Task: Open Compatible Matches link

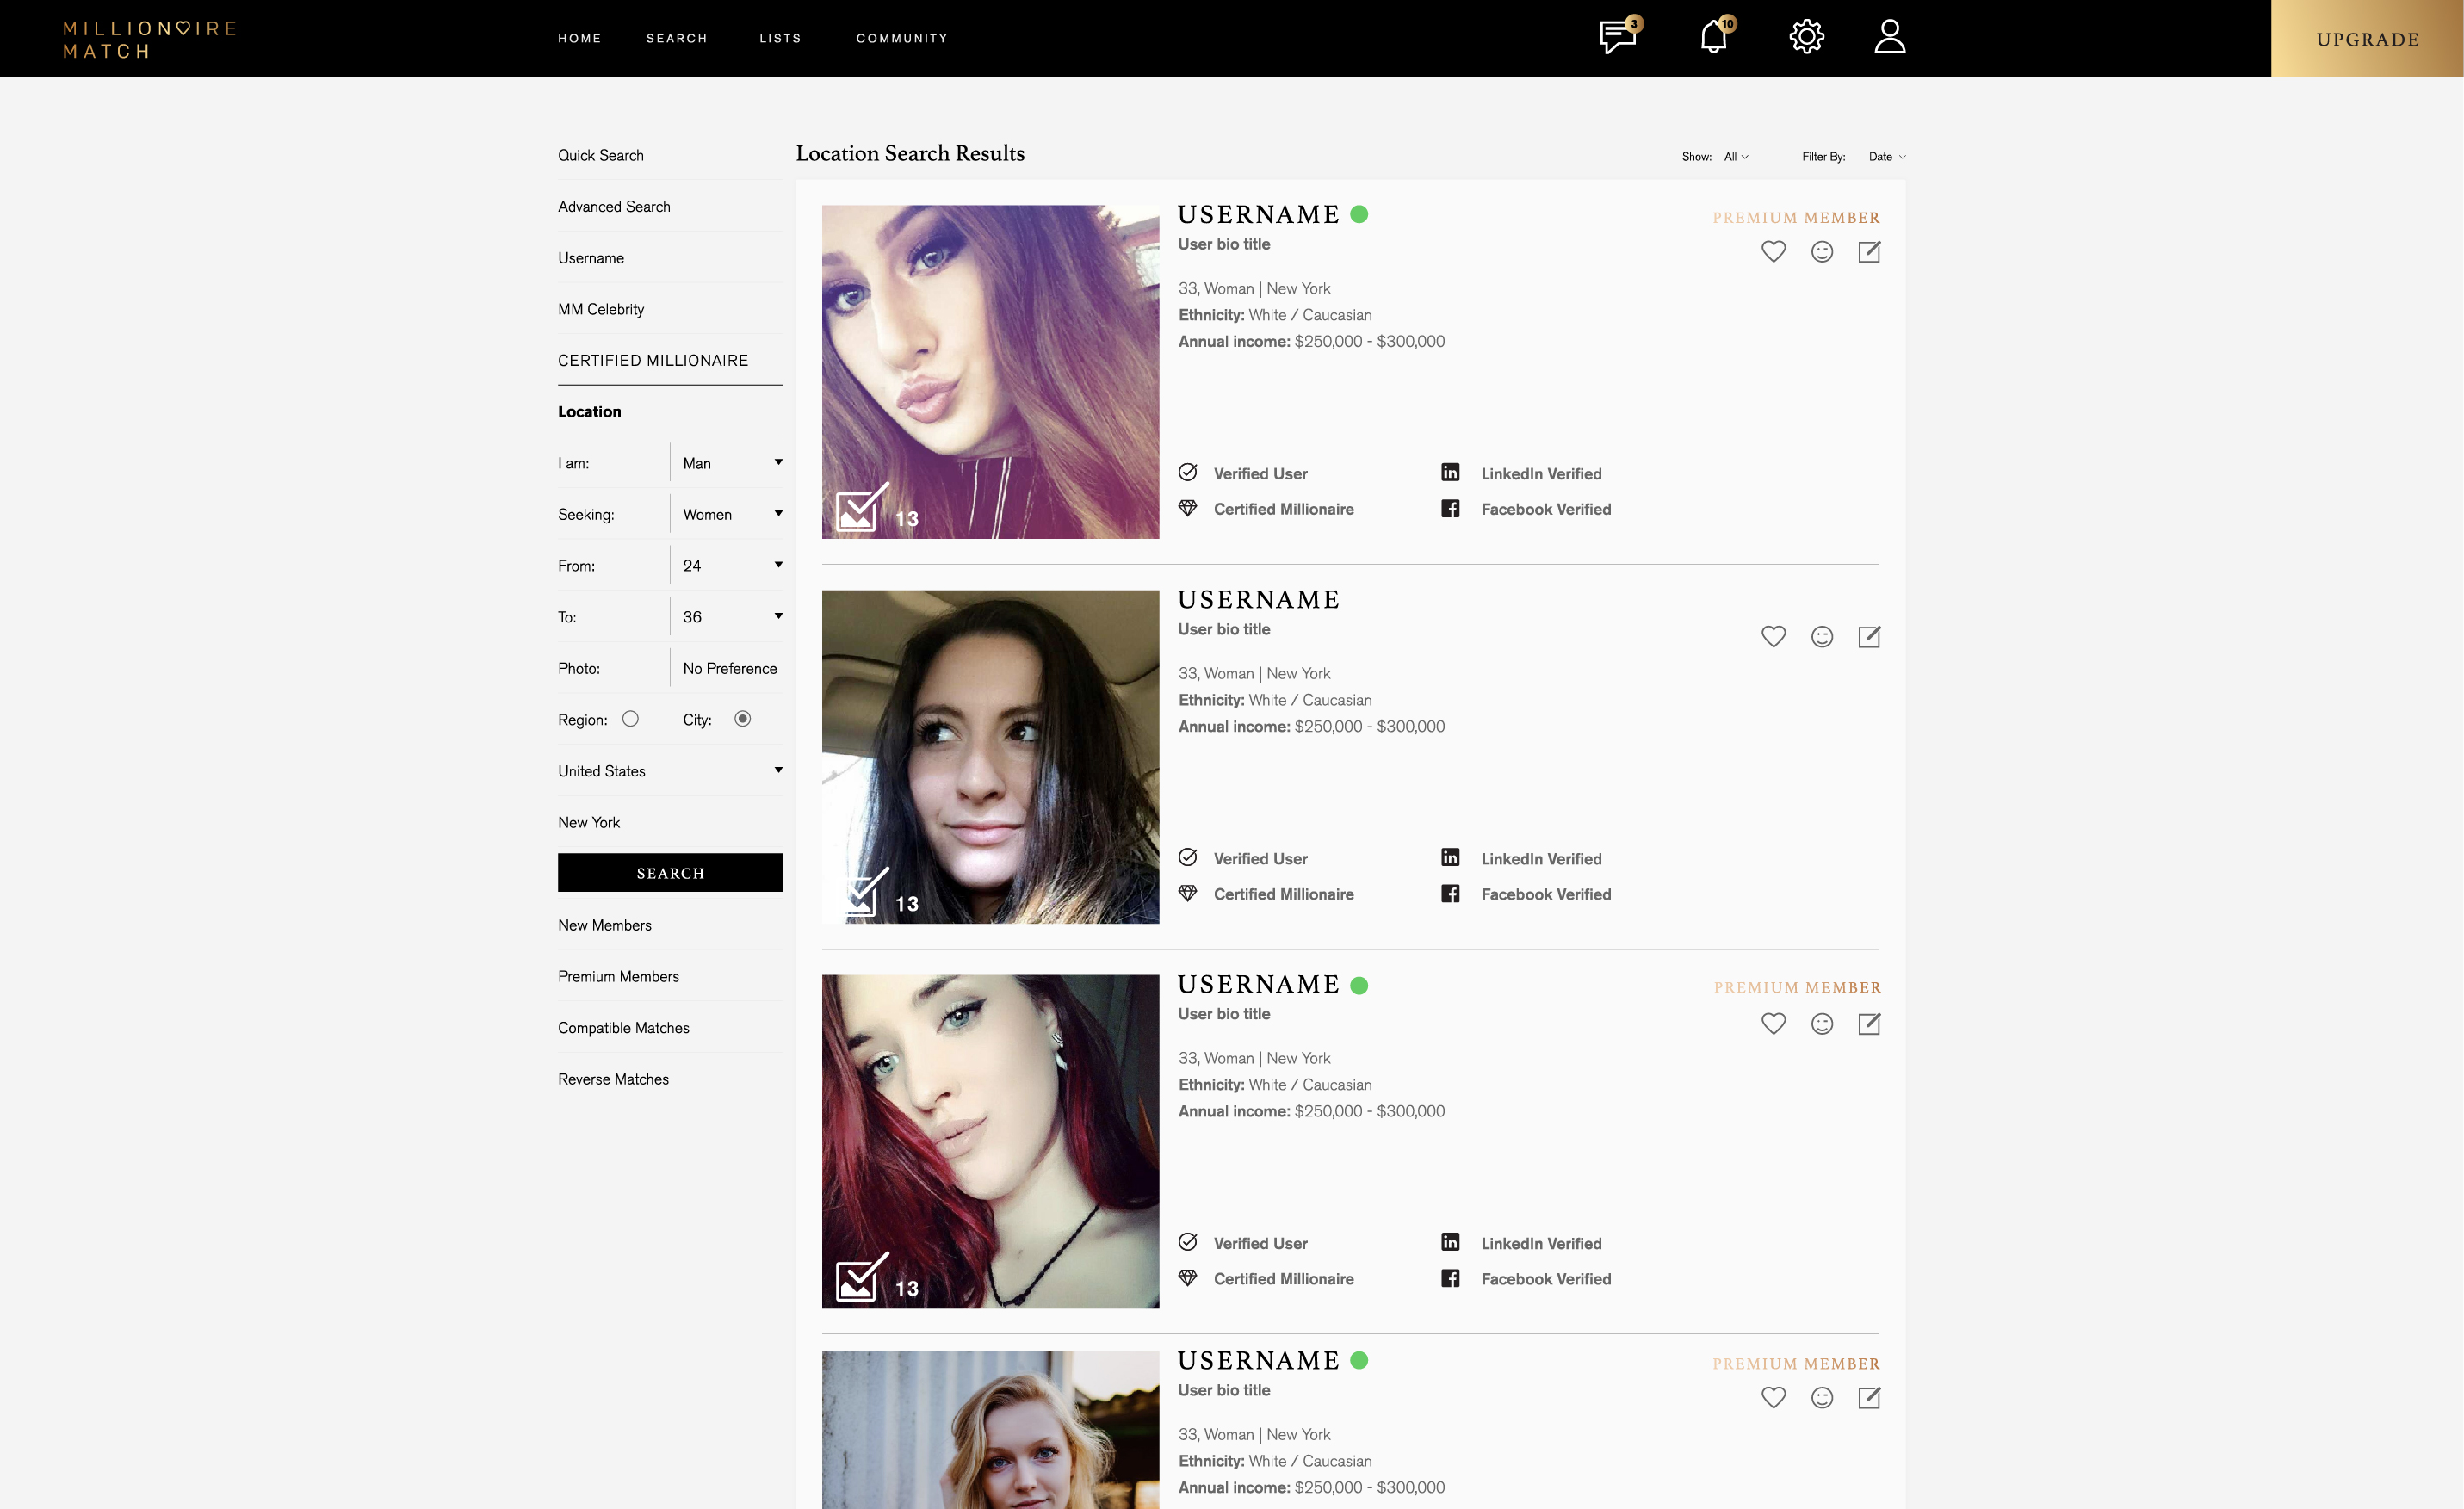Action: (x=624, y=1028)
